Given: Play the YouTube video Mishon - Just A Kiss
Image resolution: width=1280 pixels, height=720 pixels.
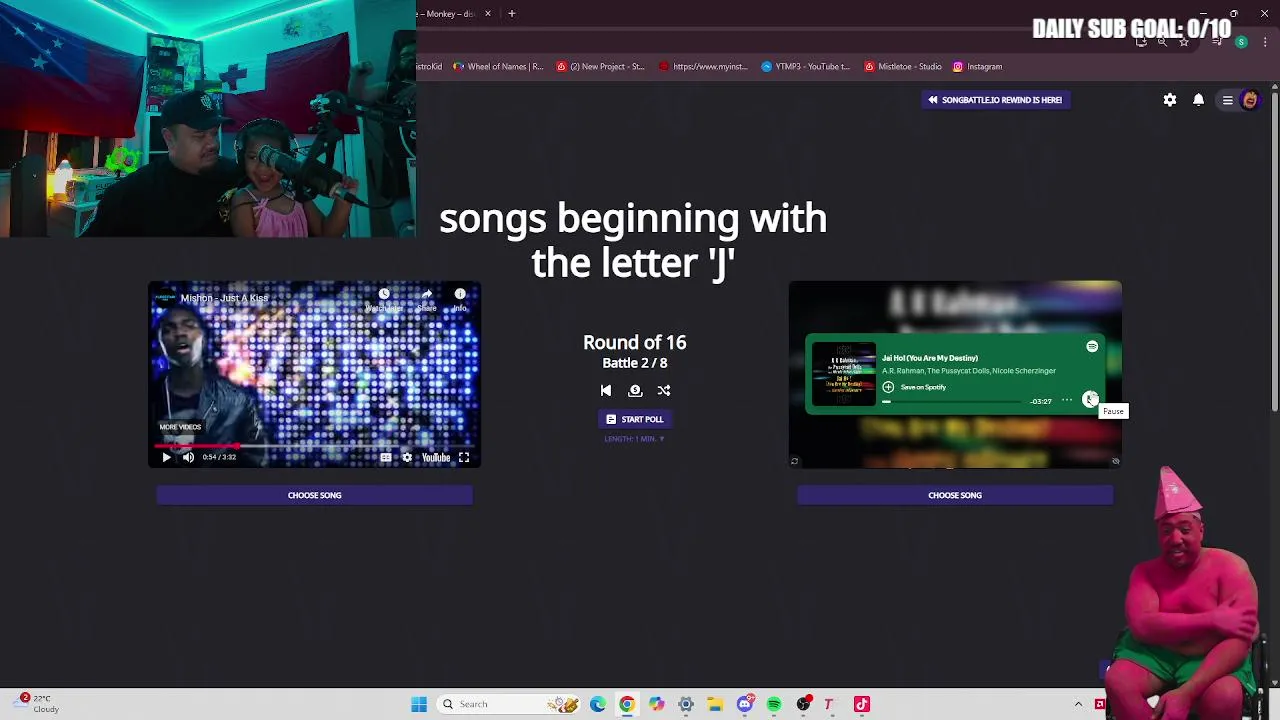Looking at the screenshot, I should [x=166, y=457].
